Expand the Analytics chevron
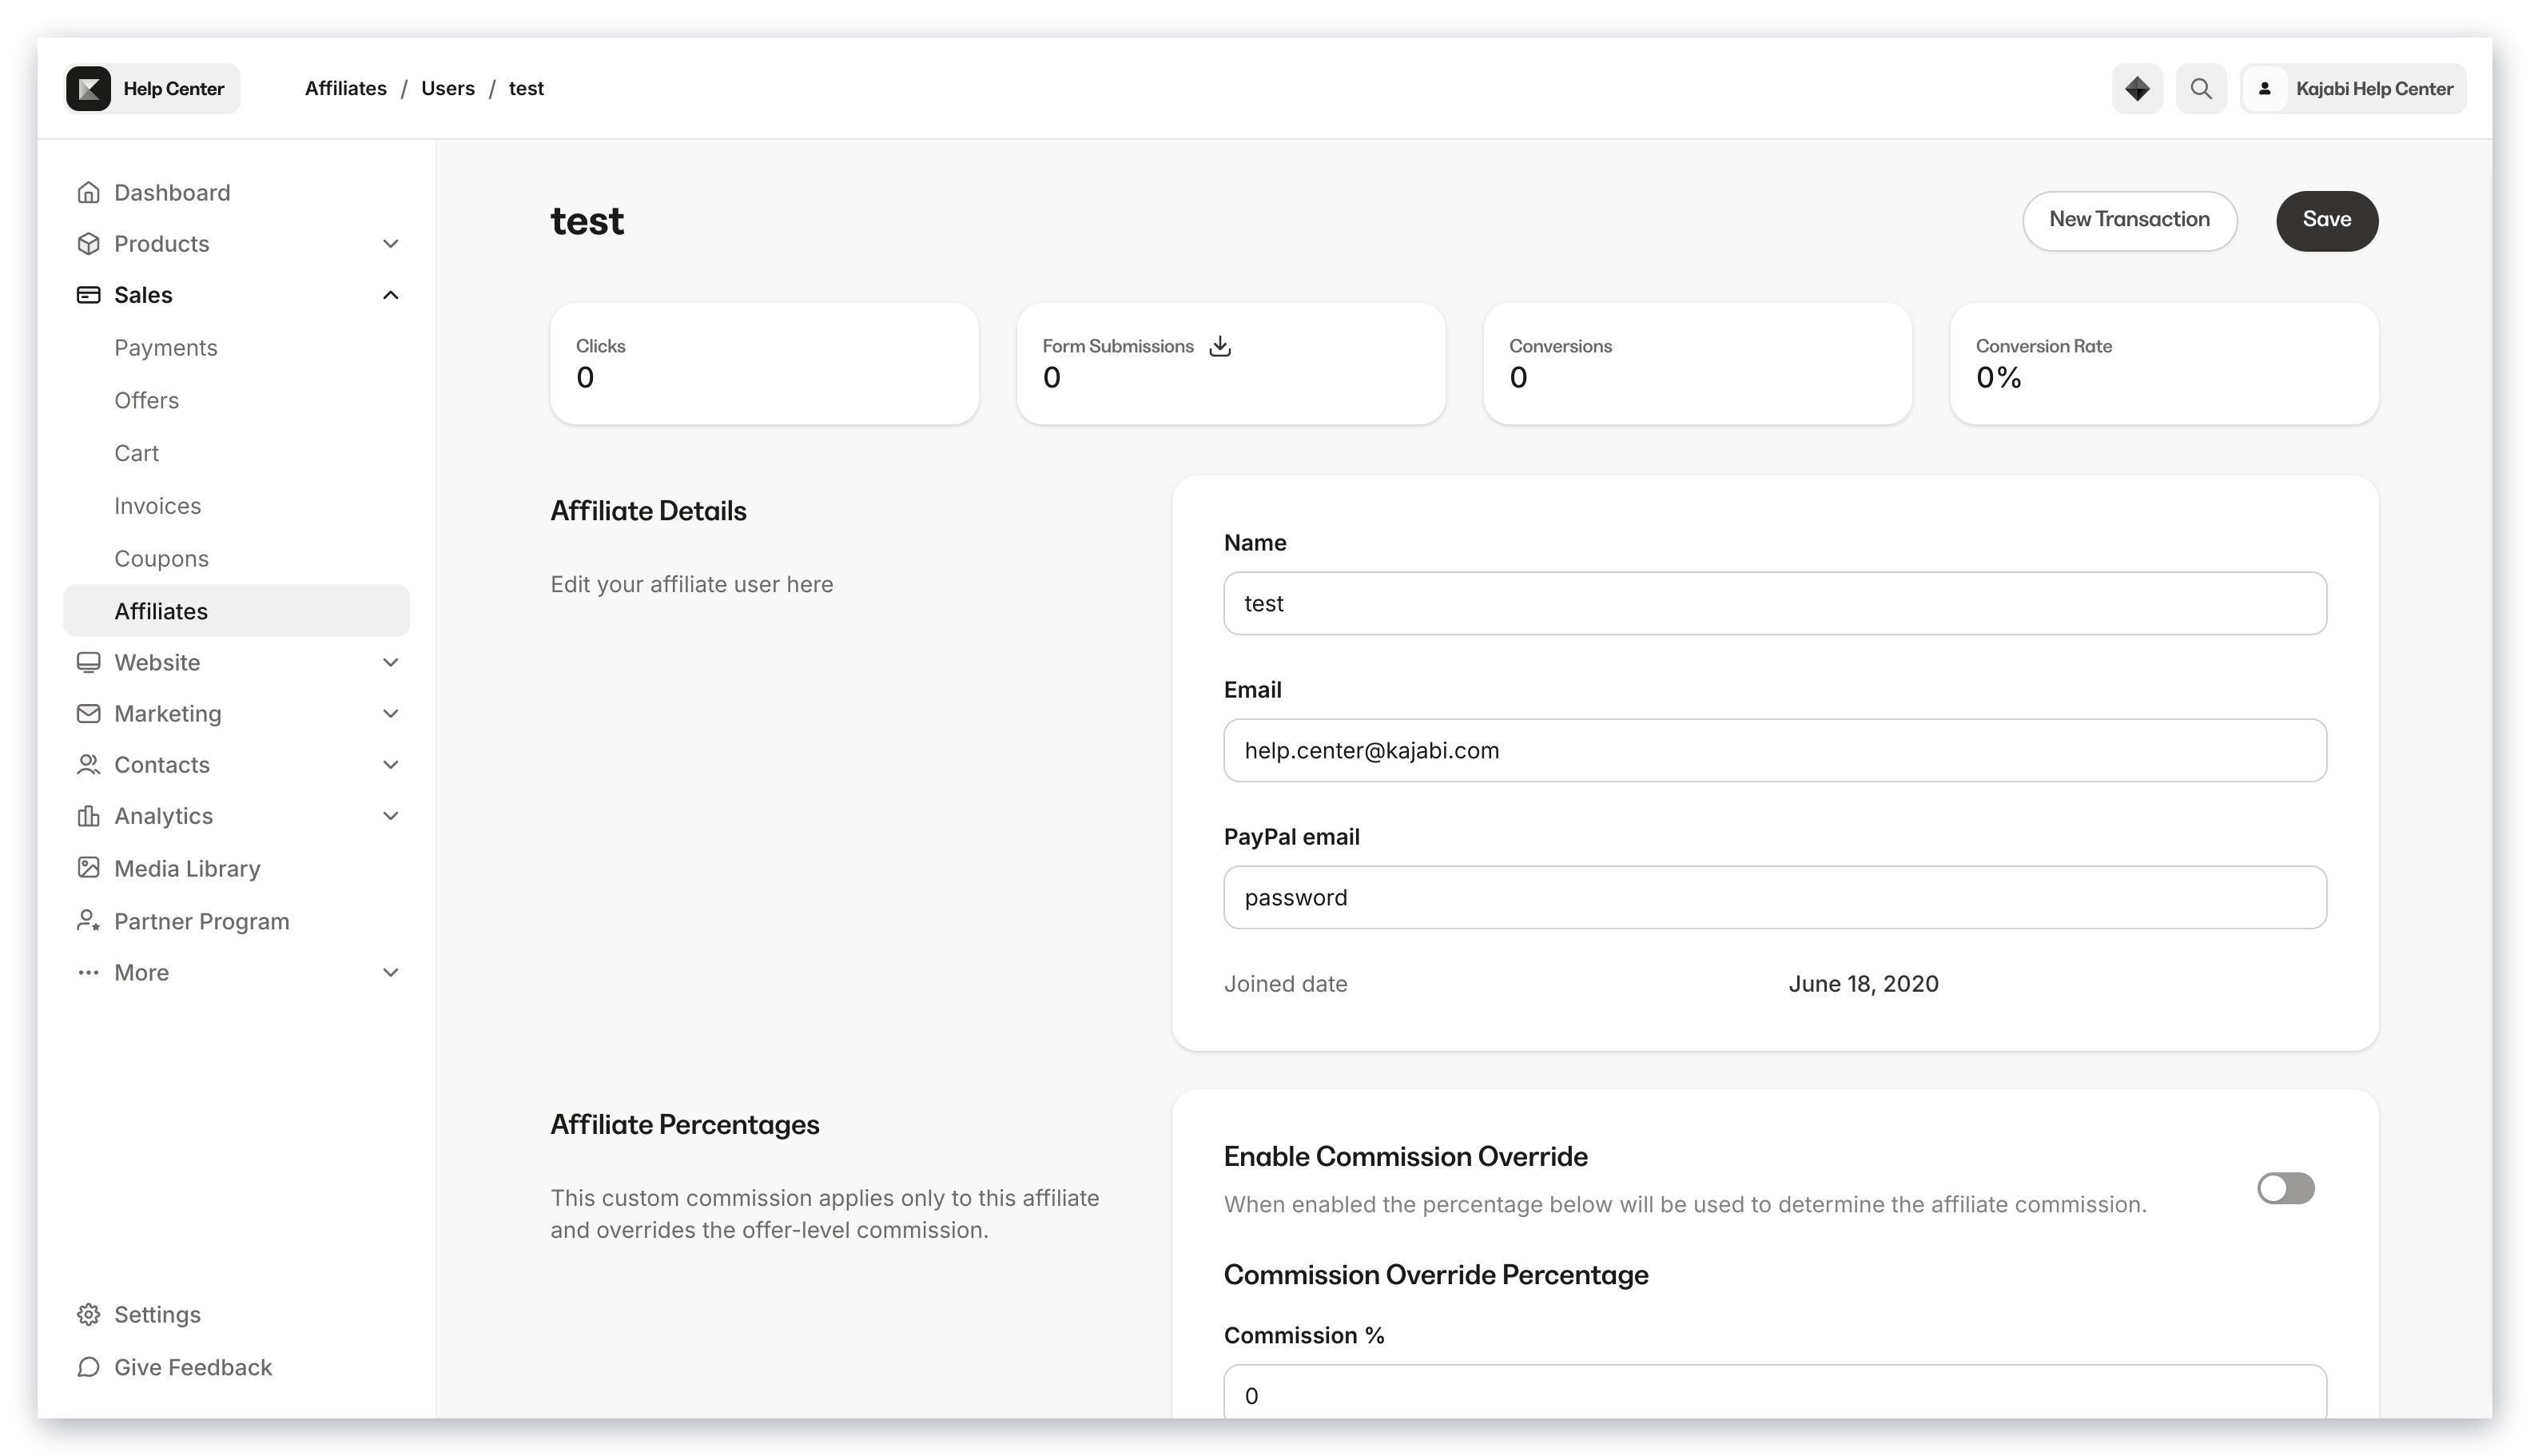The image size is (2530, 1456). pyautogui.click(x=391, y=815)
